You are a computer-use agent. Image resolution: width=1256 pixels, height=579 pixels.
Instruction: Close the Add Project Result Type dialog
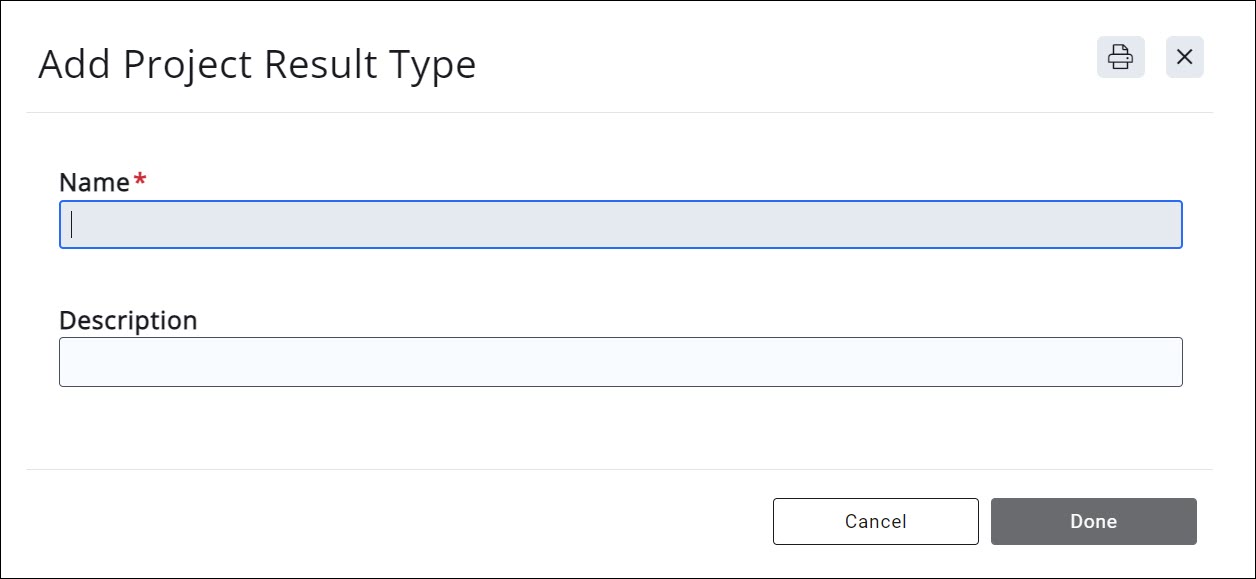pyautogui.click(x=1184, y=57)
